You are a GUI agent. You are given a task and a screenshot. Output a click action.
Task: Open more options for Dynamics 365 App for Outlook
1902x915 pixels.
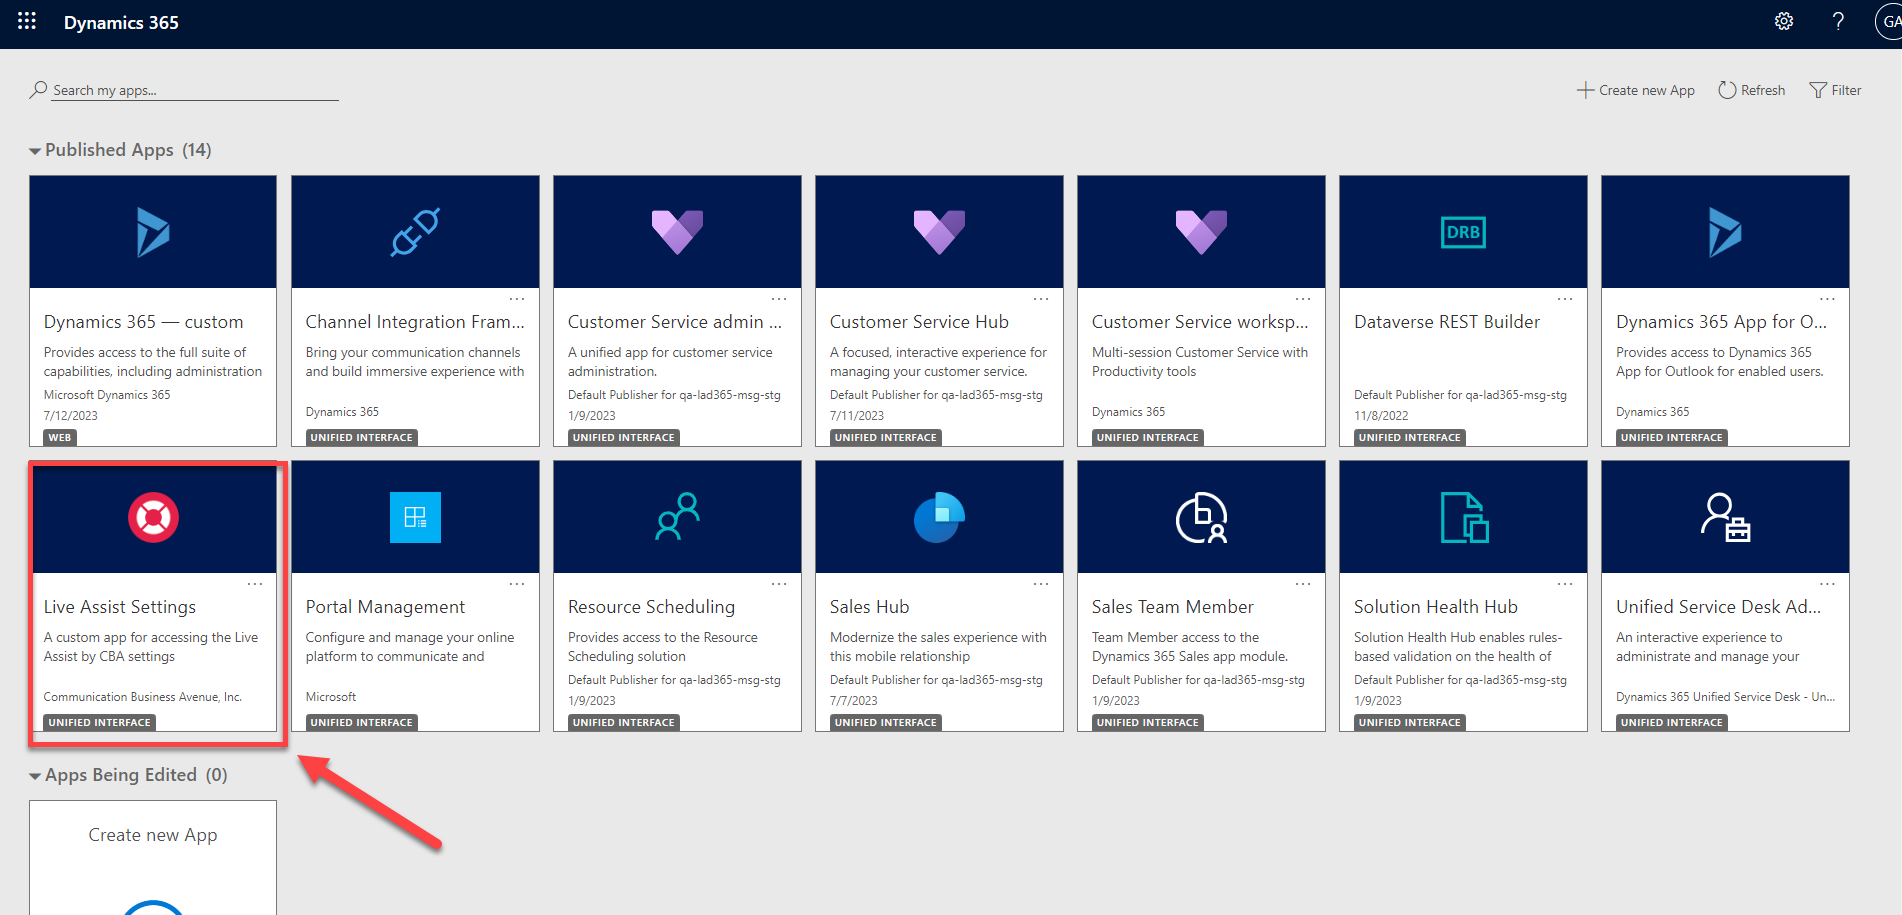[1827, 299]
